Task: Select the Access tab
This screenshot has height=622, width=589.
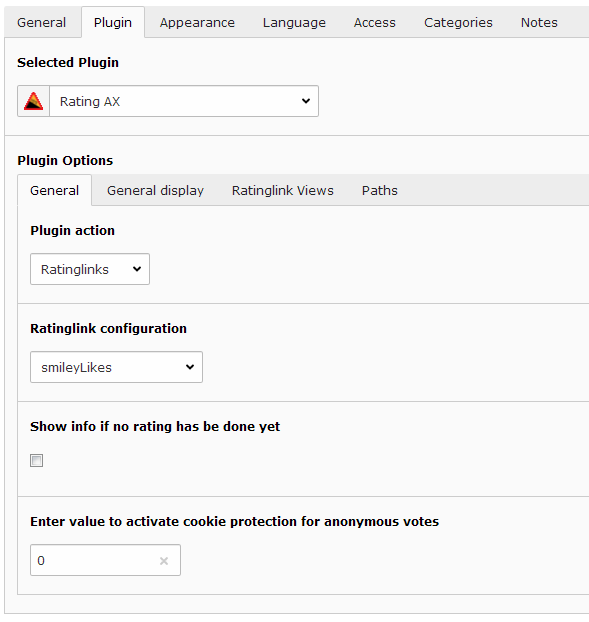Action: 375,23
